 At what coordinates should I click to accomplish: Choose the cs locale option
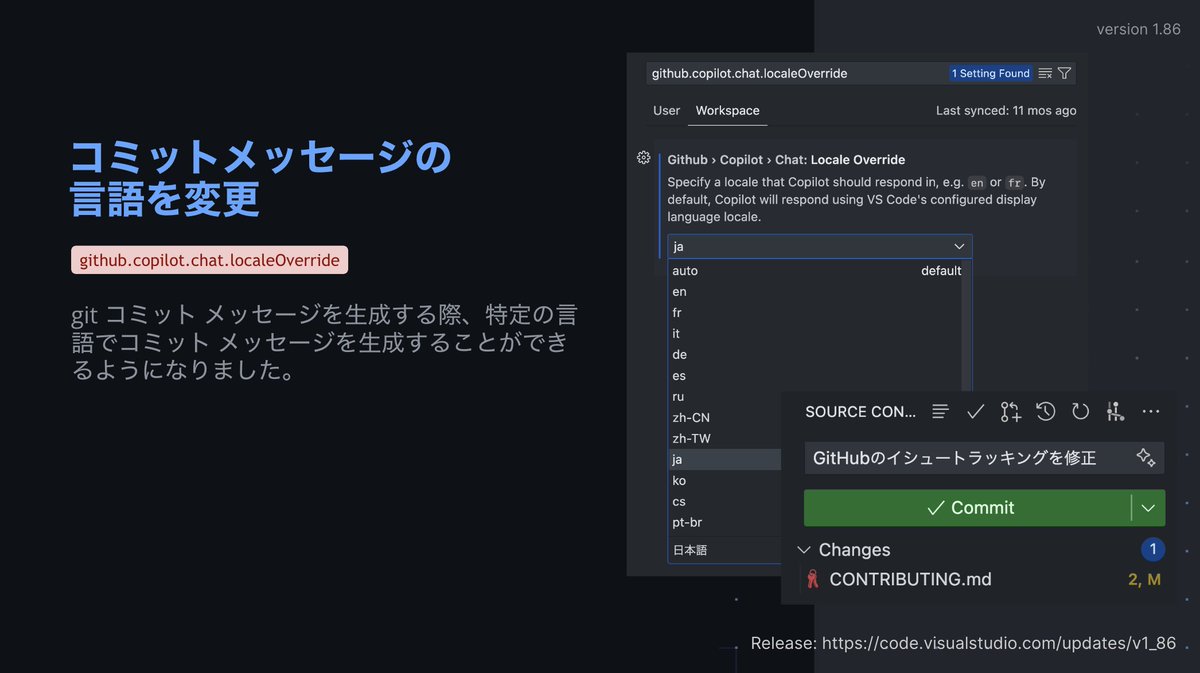(x=725, y=502)
